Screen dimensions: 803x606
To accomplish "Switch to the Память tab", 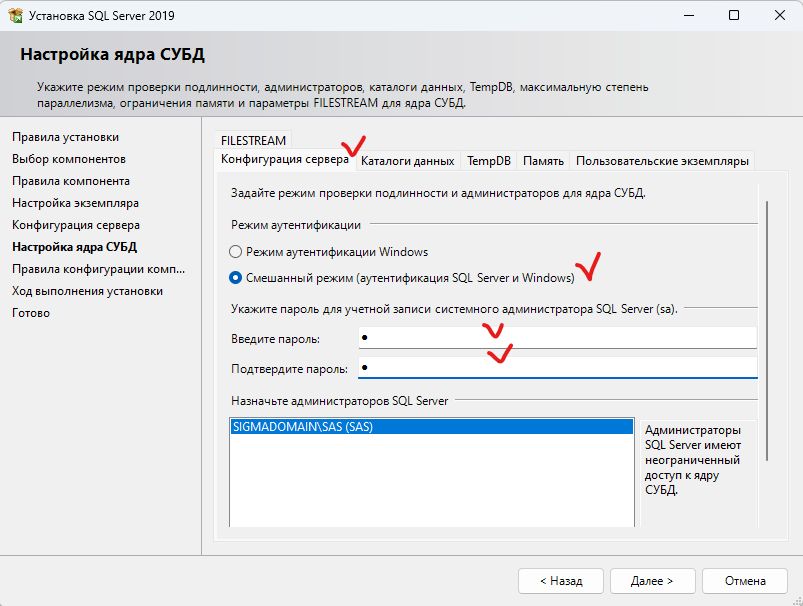I will pyautogui.click(x=543, y=161).
